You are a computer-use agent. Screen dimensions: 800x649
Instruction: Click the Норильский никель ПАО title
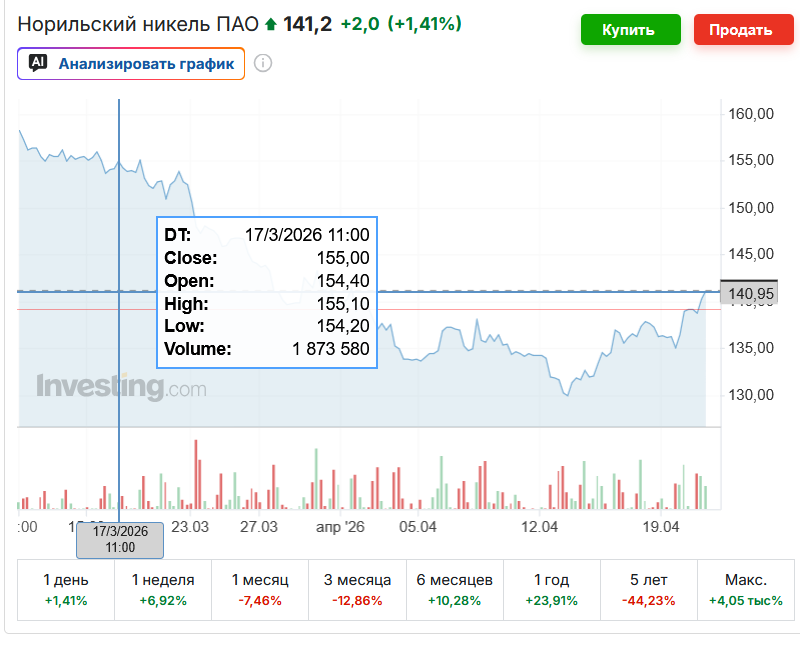pos(138,24)
